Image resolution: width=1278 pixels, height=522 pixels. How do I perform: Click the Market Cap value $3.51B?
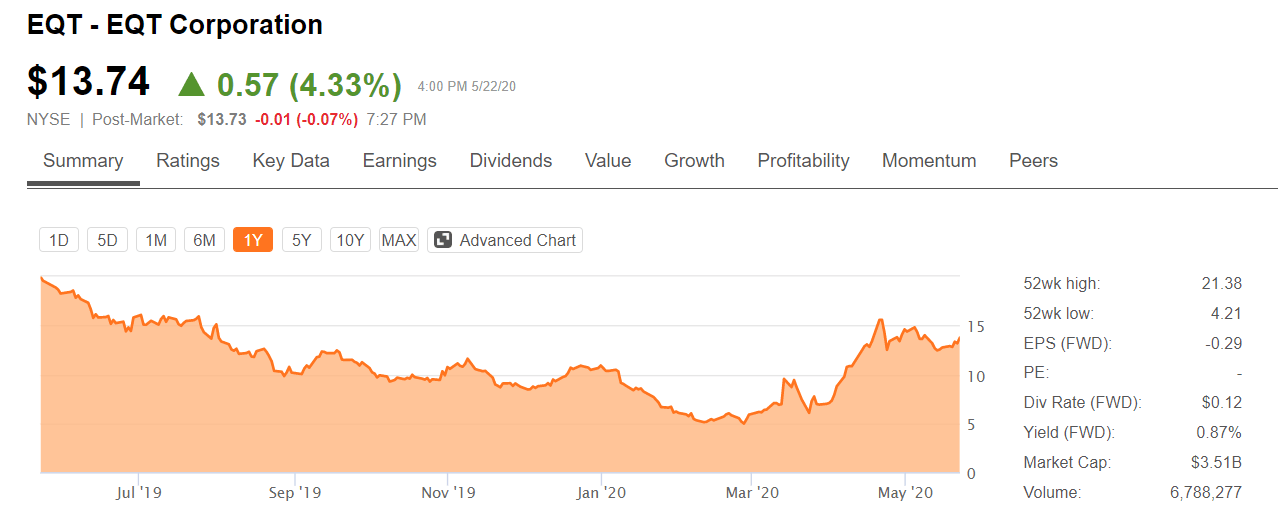tap(1217, 463)
